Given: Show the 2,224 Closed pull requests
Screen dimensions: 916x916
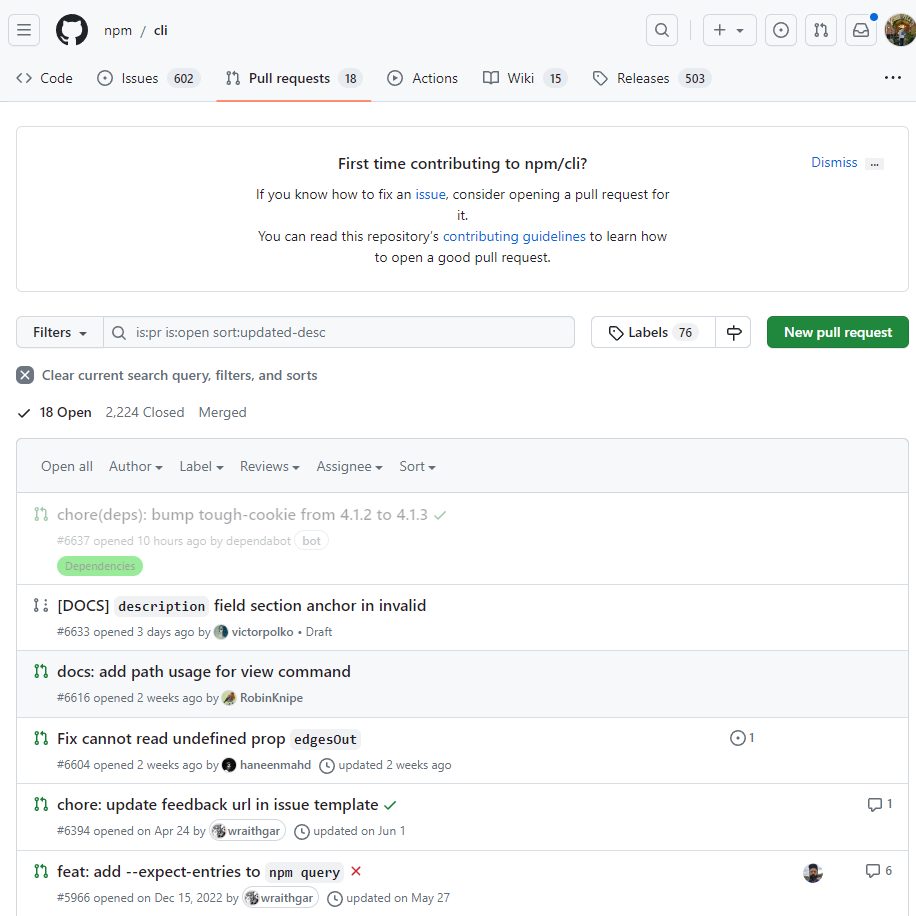Looking at the screenshot, I should tap(145, 412).
